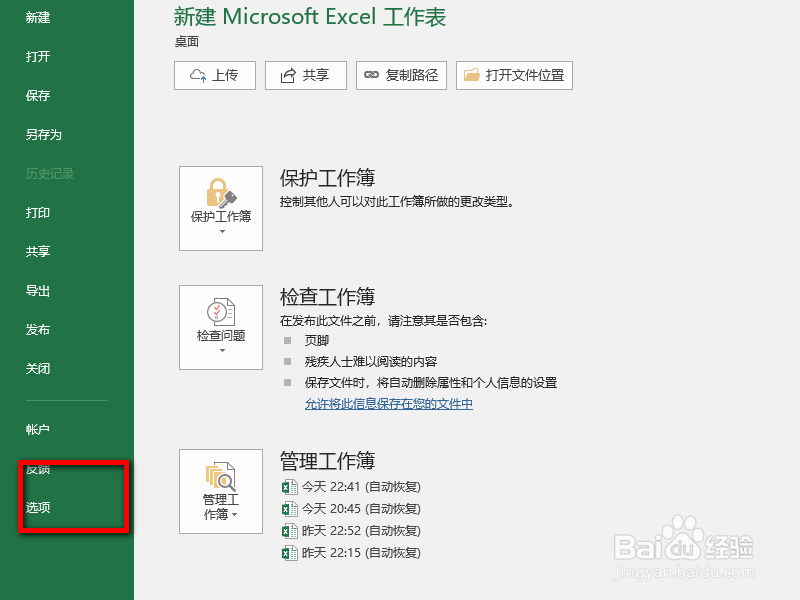Expand the 保护工作簿 dropdown arrow
Image resolution: width=800 pixels, height=600 pixels.
[222, 232]
